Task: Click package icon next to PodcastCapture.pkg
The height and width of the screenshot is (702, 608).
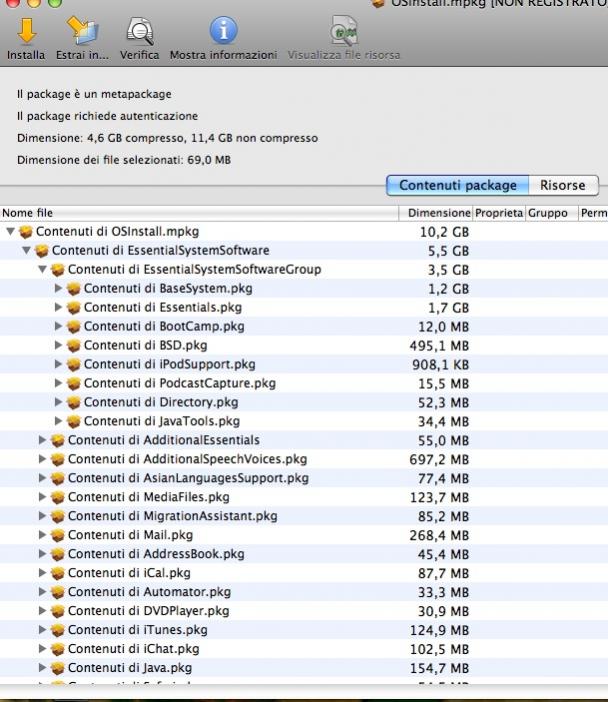Action: pos(73,384)
